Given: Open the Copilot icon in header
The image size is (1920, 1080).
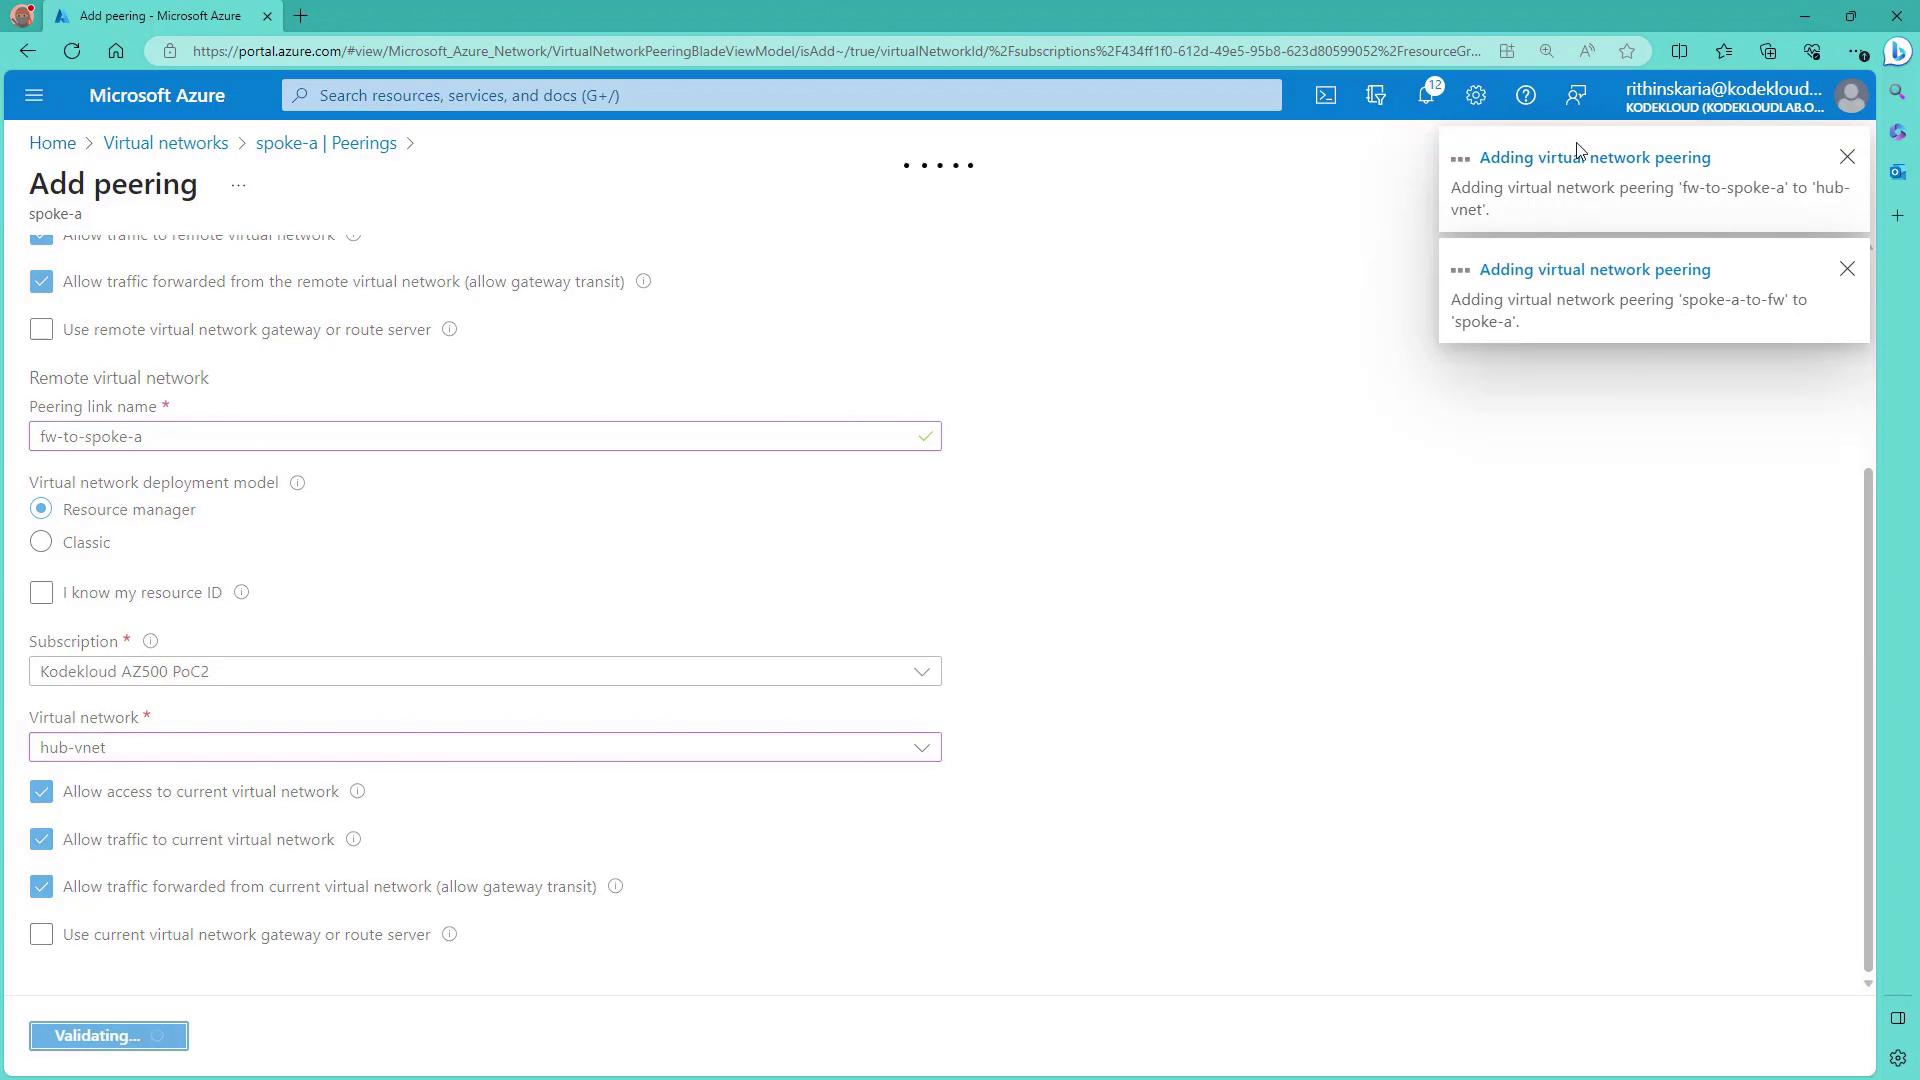Looking at the screenshot, I should 1375,95.
